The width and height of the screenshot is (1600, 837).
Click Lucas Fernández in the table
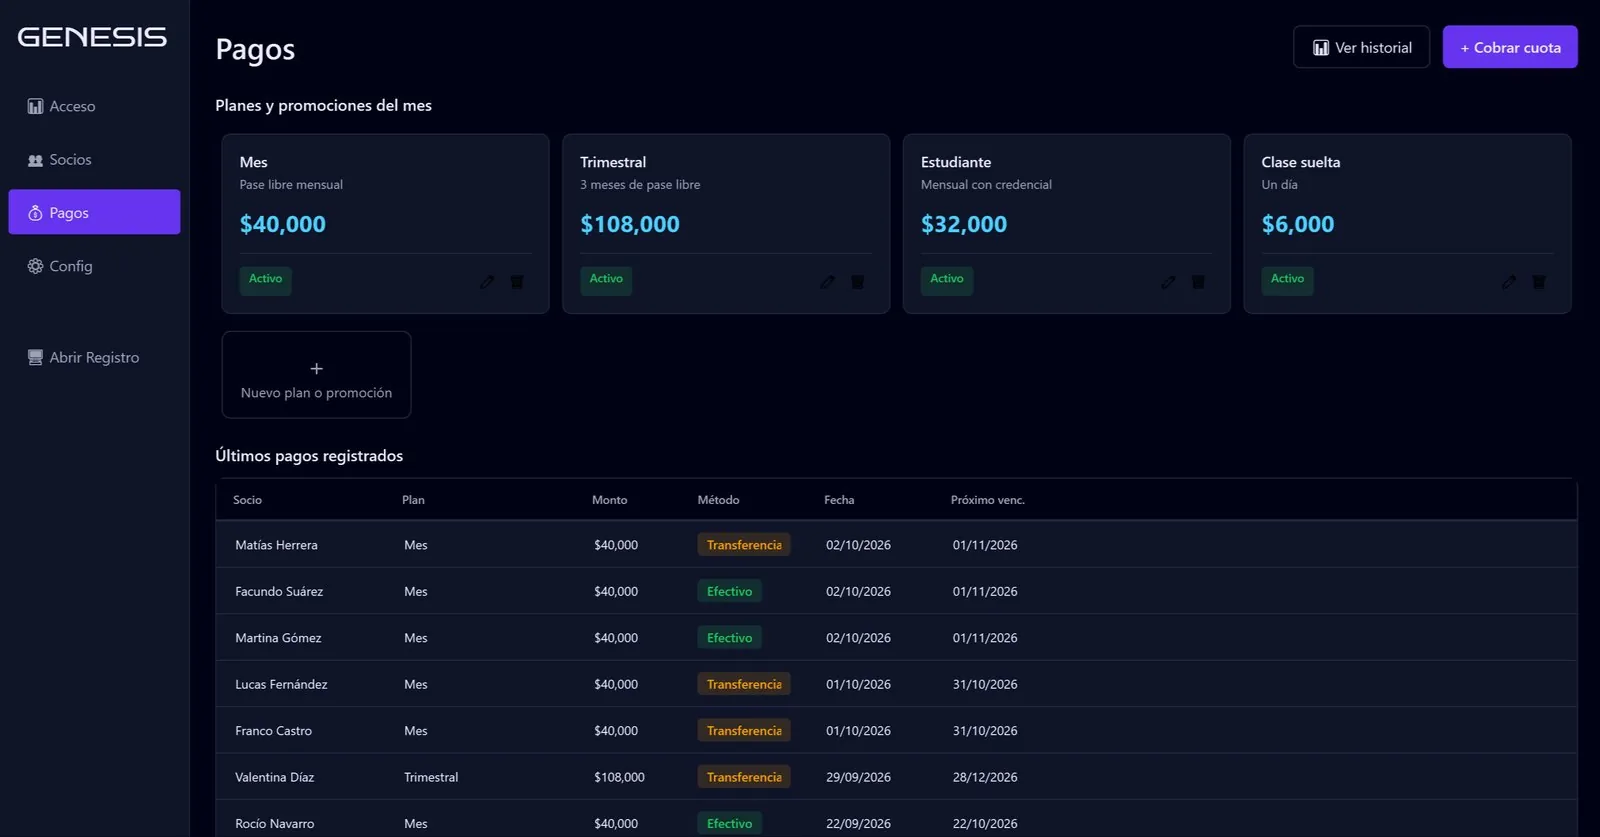tap(281, 684)
